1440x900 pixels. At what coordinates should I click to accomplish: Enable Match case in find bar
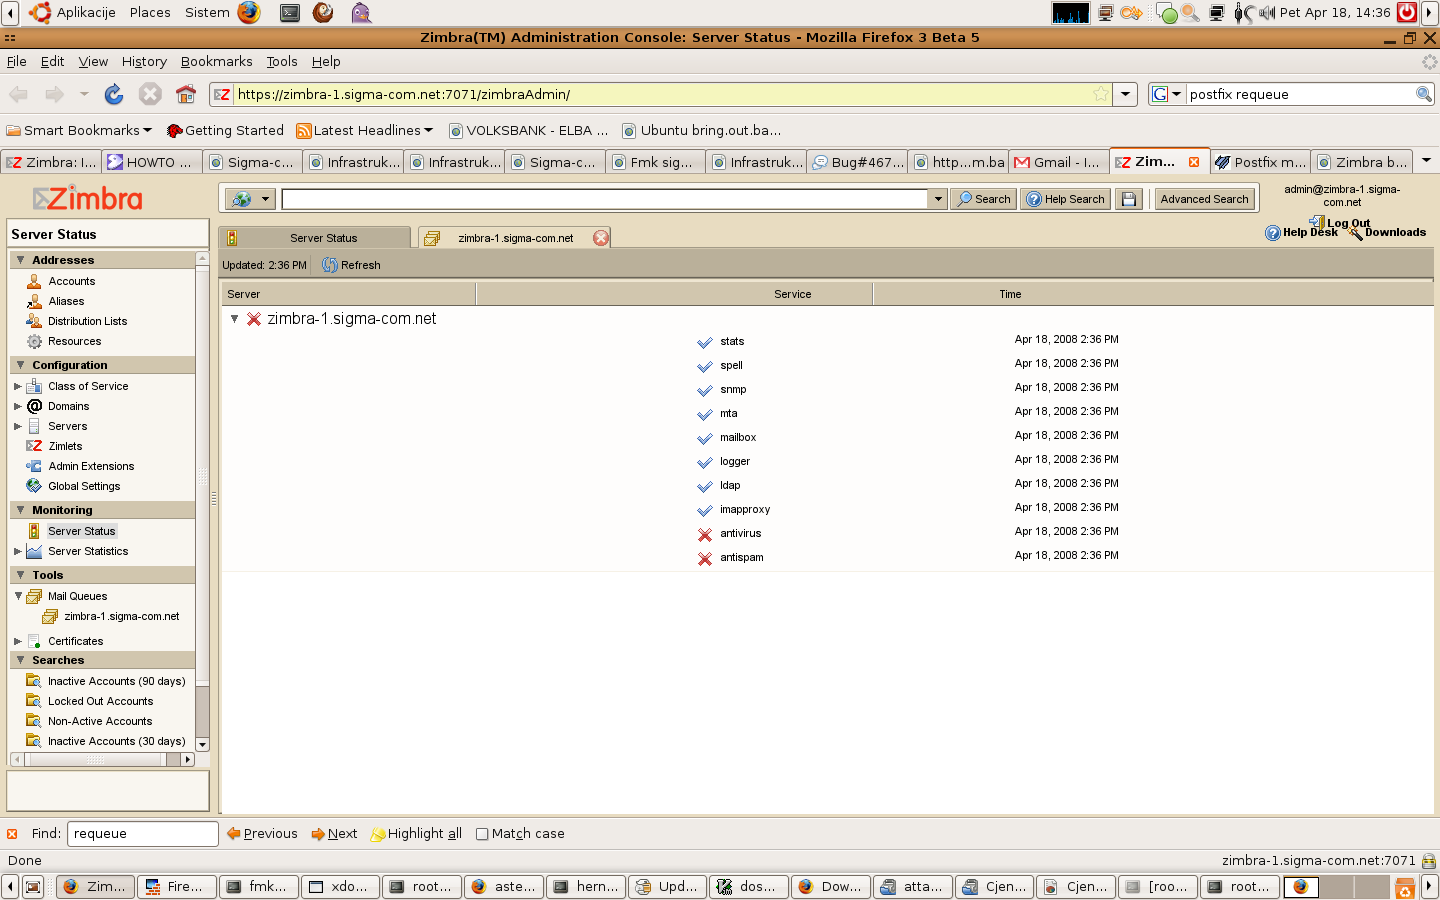(x=483, y=834)
